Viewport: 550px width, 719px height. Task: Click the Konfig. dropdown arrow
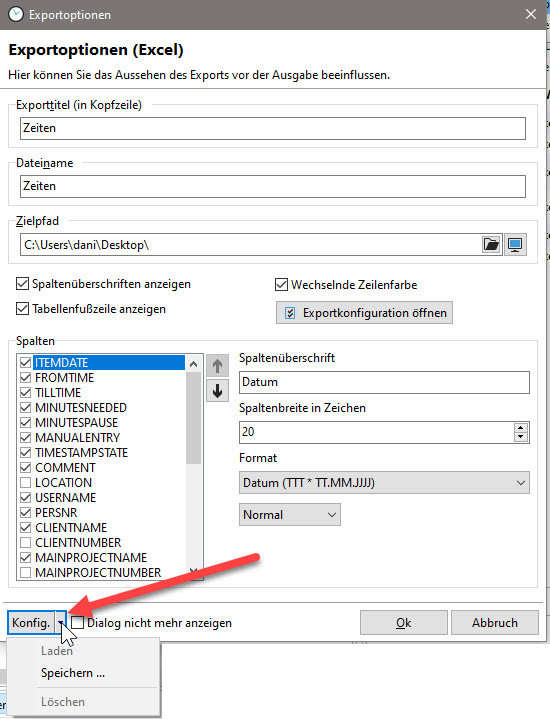61,623
